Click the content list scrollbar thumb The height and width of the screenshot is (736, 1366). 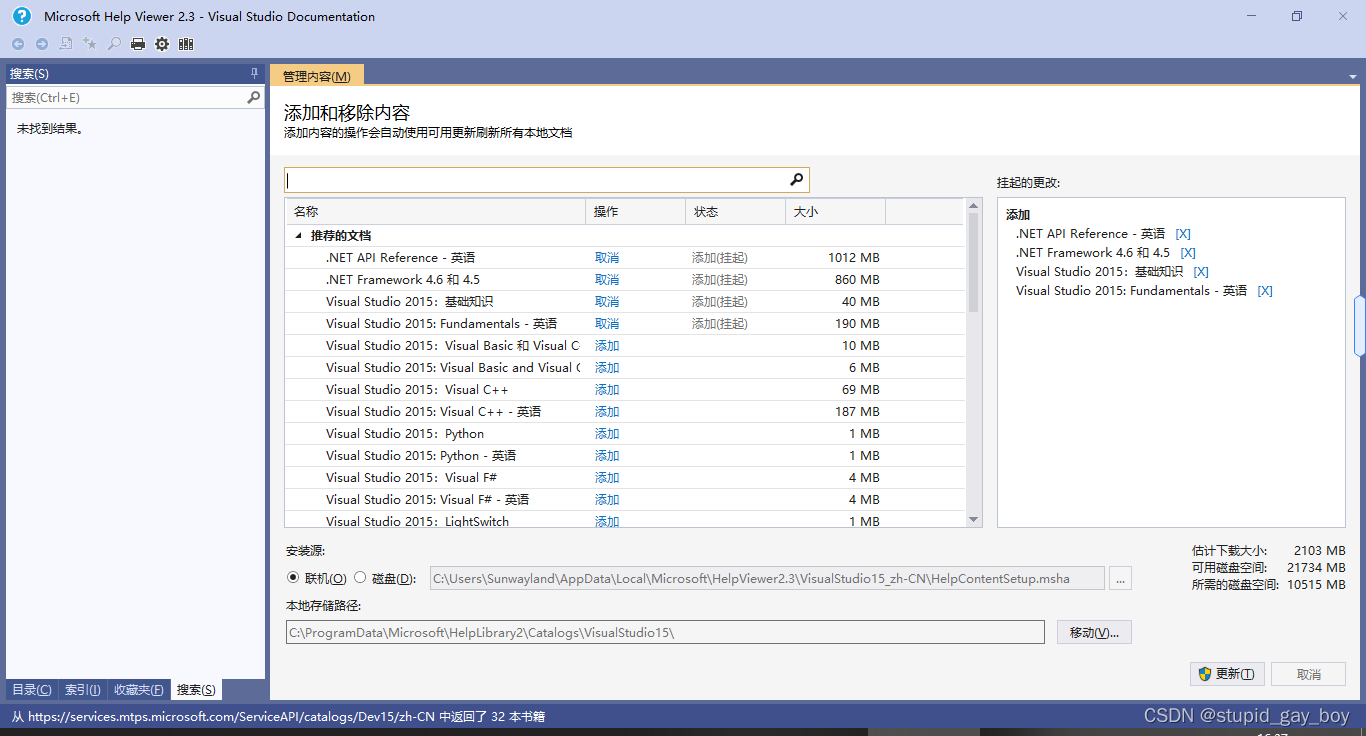coord(973,262)
